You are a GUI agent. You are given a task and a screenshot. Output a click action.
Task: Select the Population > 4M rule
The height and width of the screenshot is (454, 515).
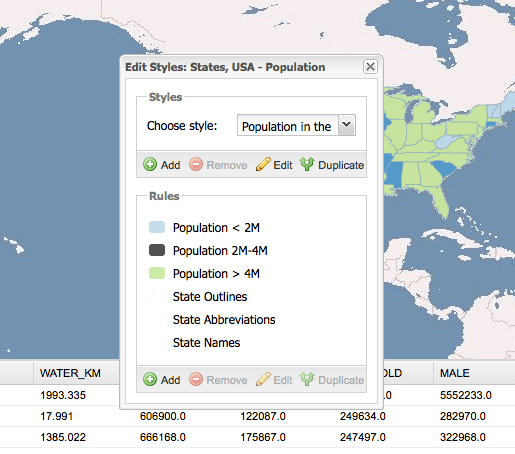coord(216,274)
